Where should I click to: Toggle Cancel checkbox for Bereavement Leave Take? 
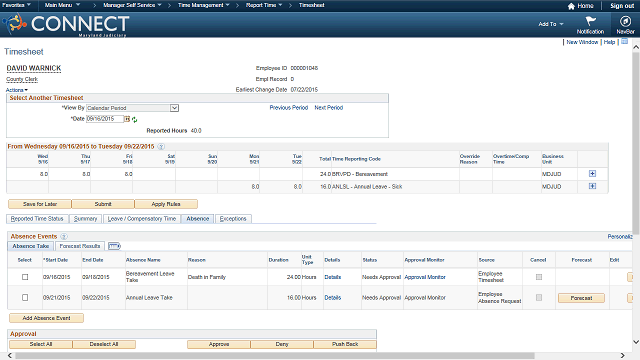pyautogui.click(x=539, y=277)
